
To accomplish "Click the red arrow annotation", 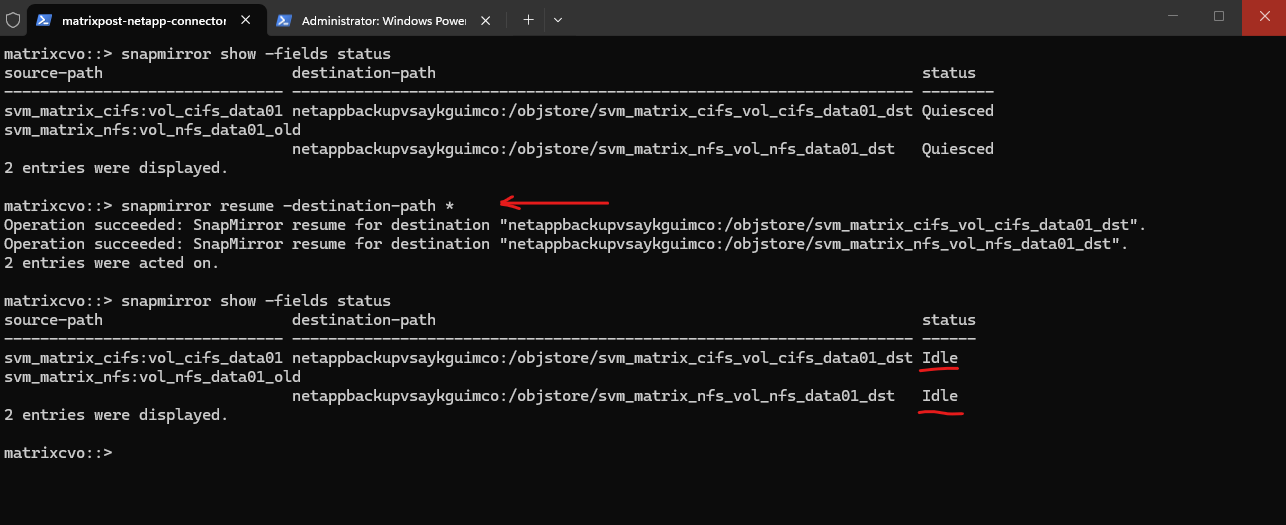I will pyautogui.click(x=554, y=202).
